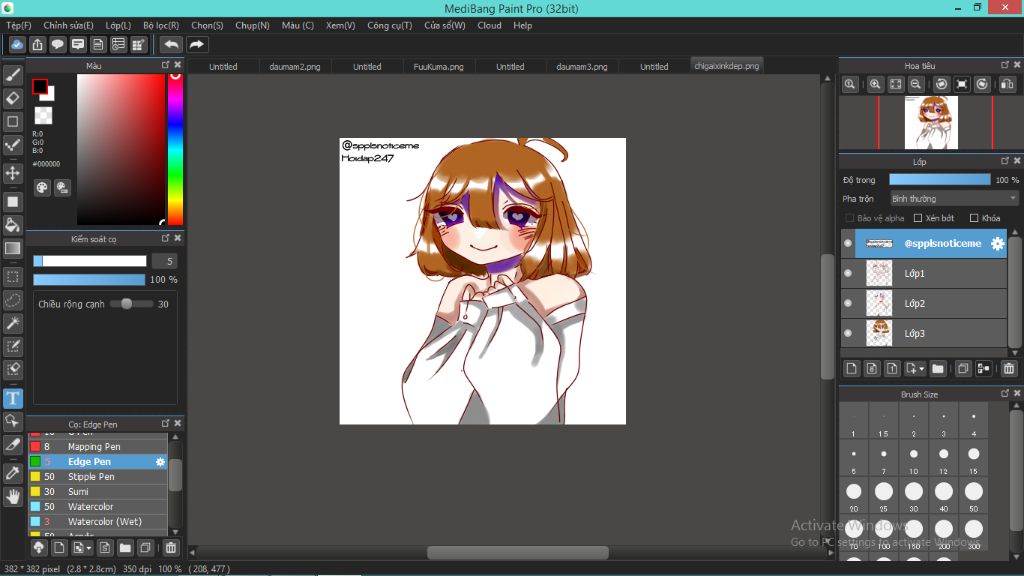
Task: Select the Lasso tool
Action: tap(12, 300)
